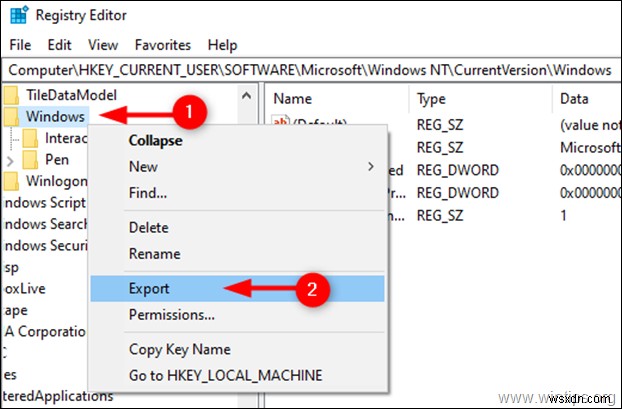Expand the Pen key

click(10, 161)
